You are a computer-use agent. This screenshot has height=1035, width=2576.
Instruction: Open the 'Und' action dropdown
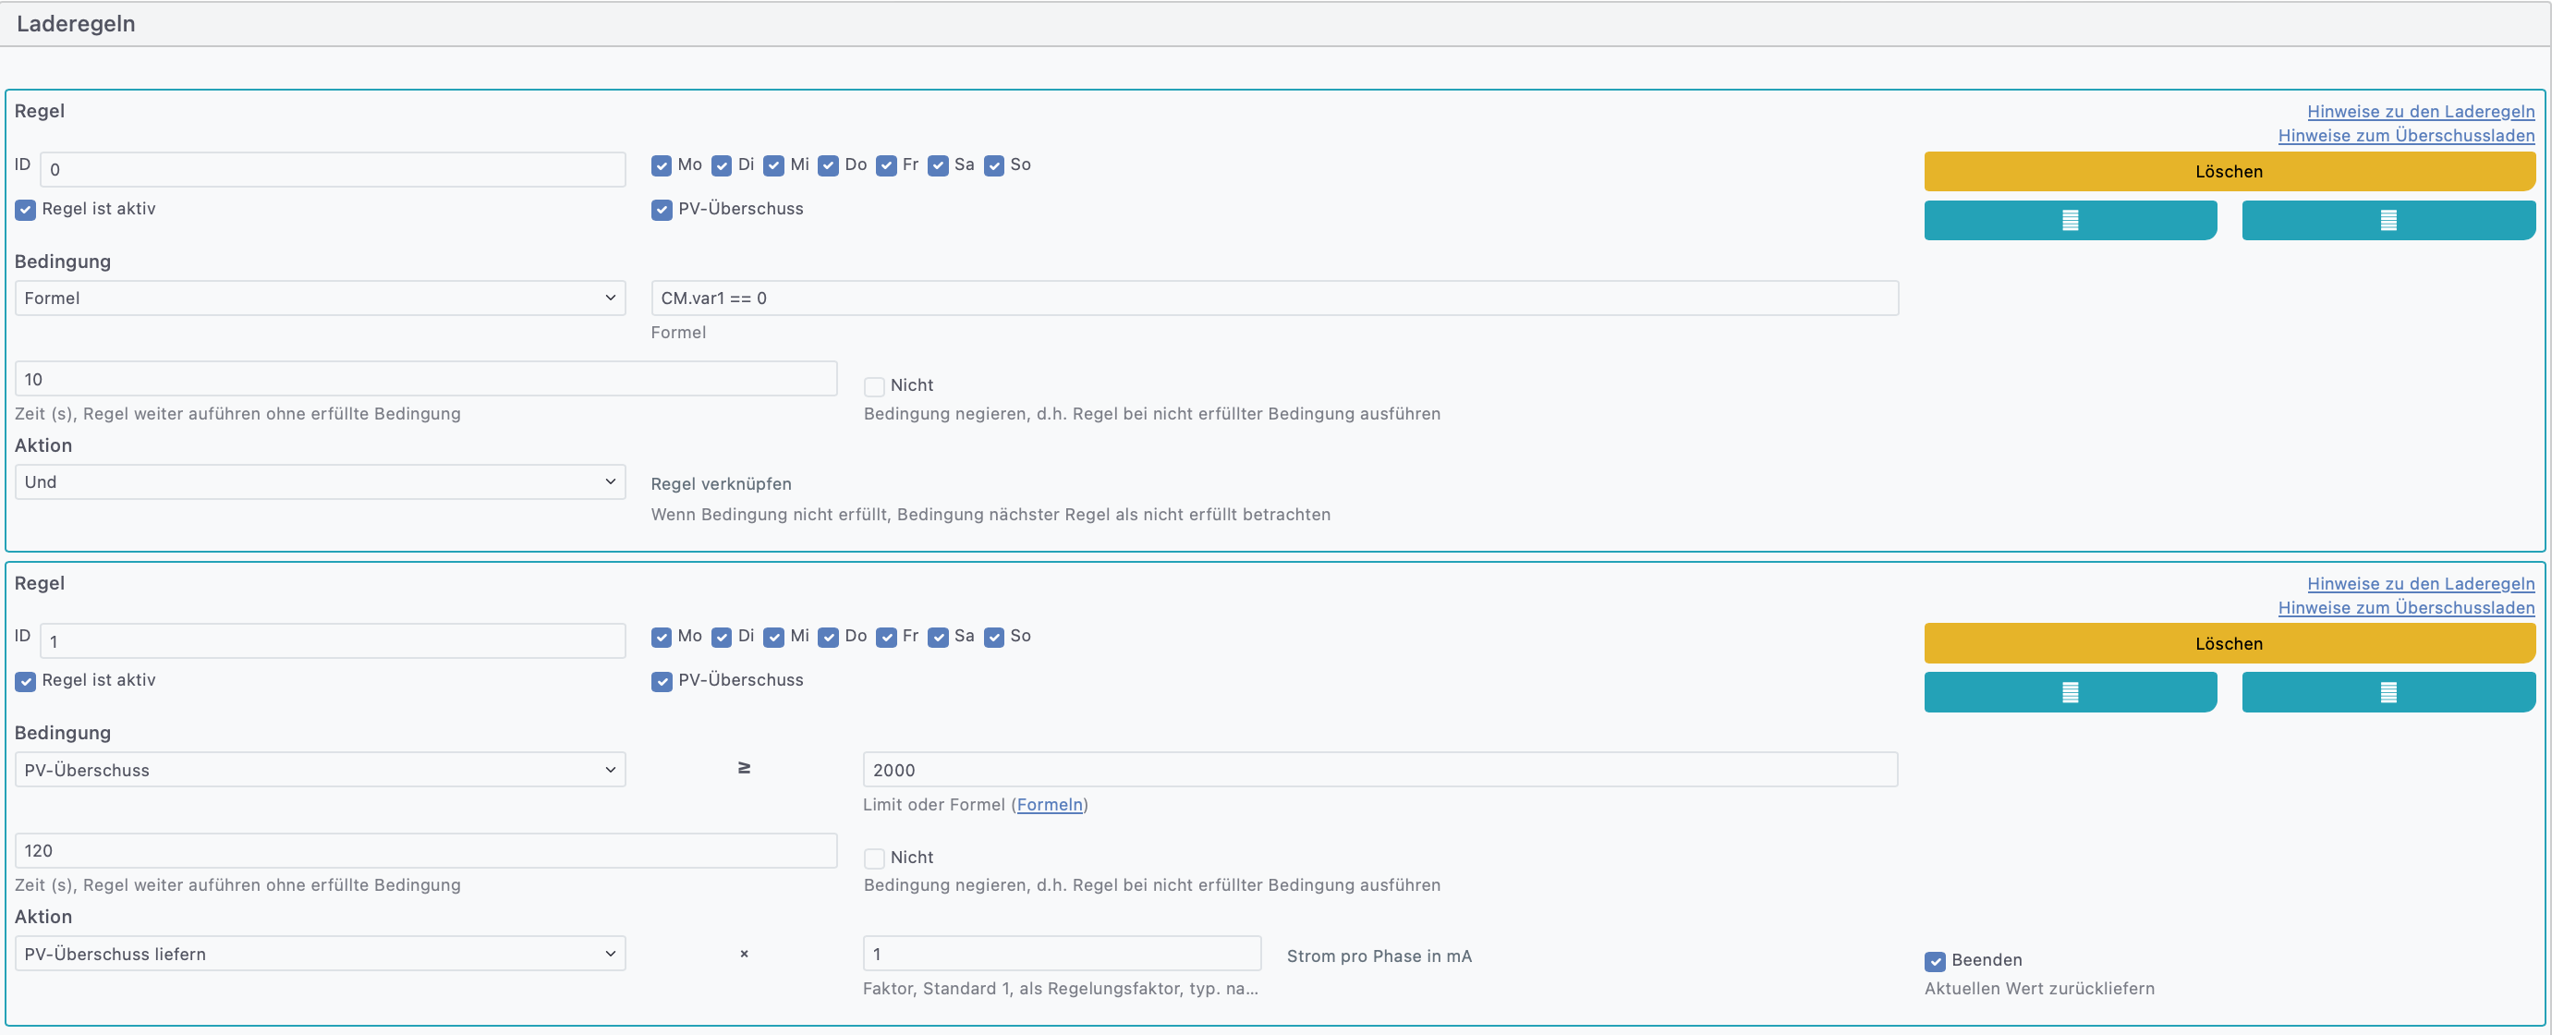click(320, 482)
